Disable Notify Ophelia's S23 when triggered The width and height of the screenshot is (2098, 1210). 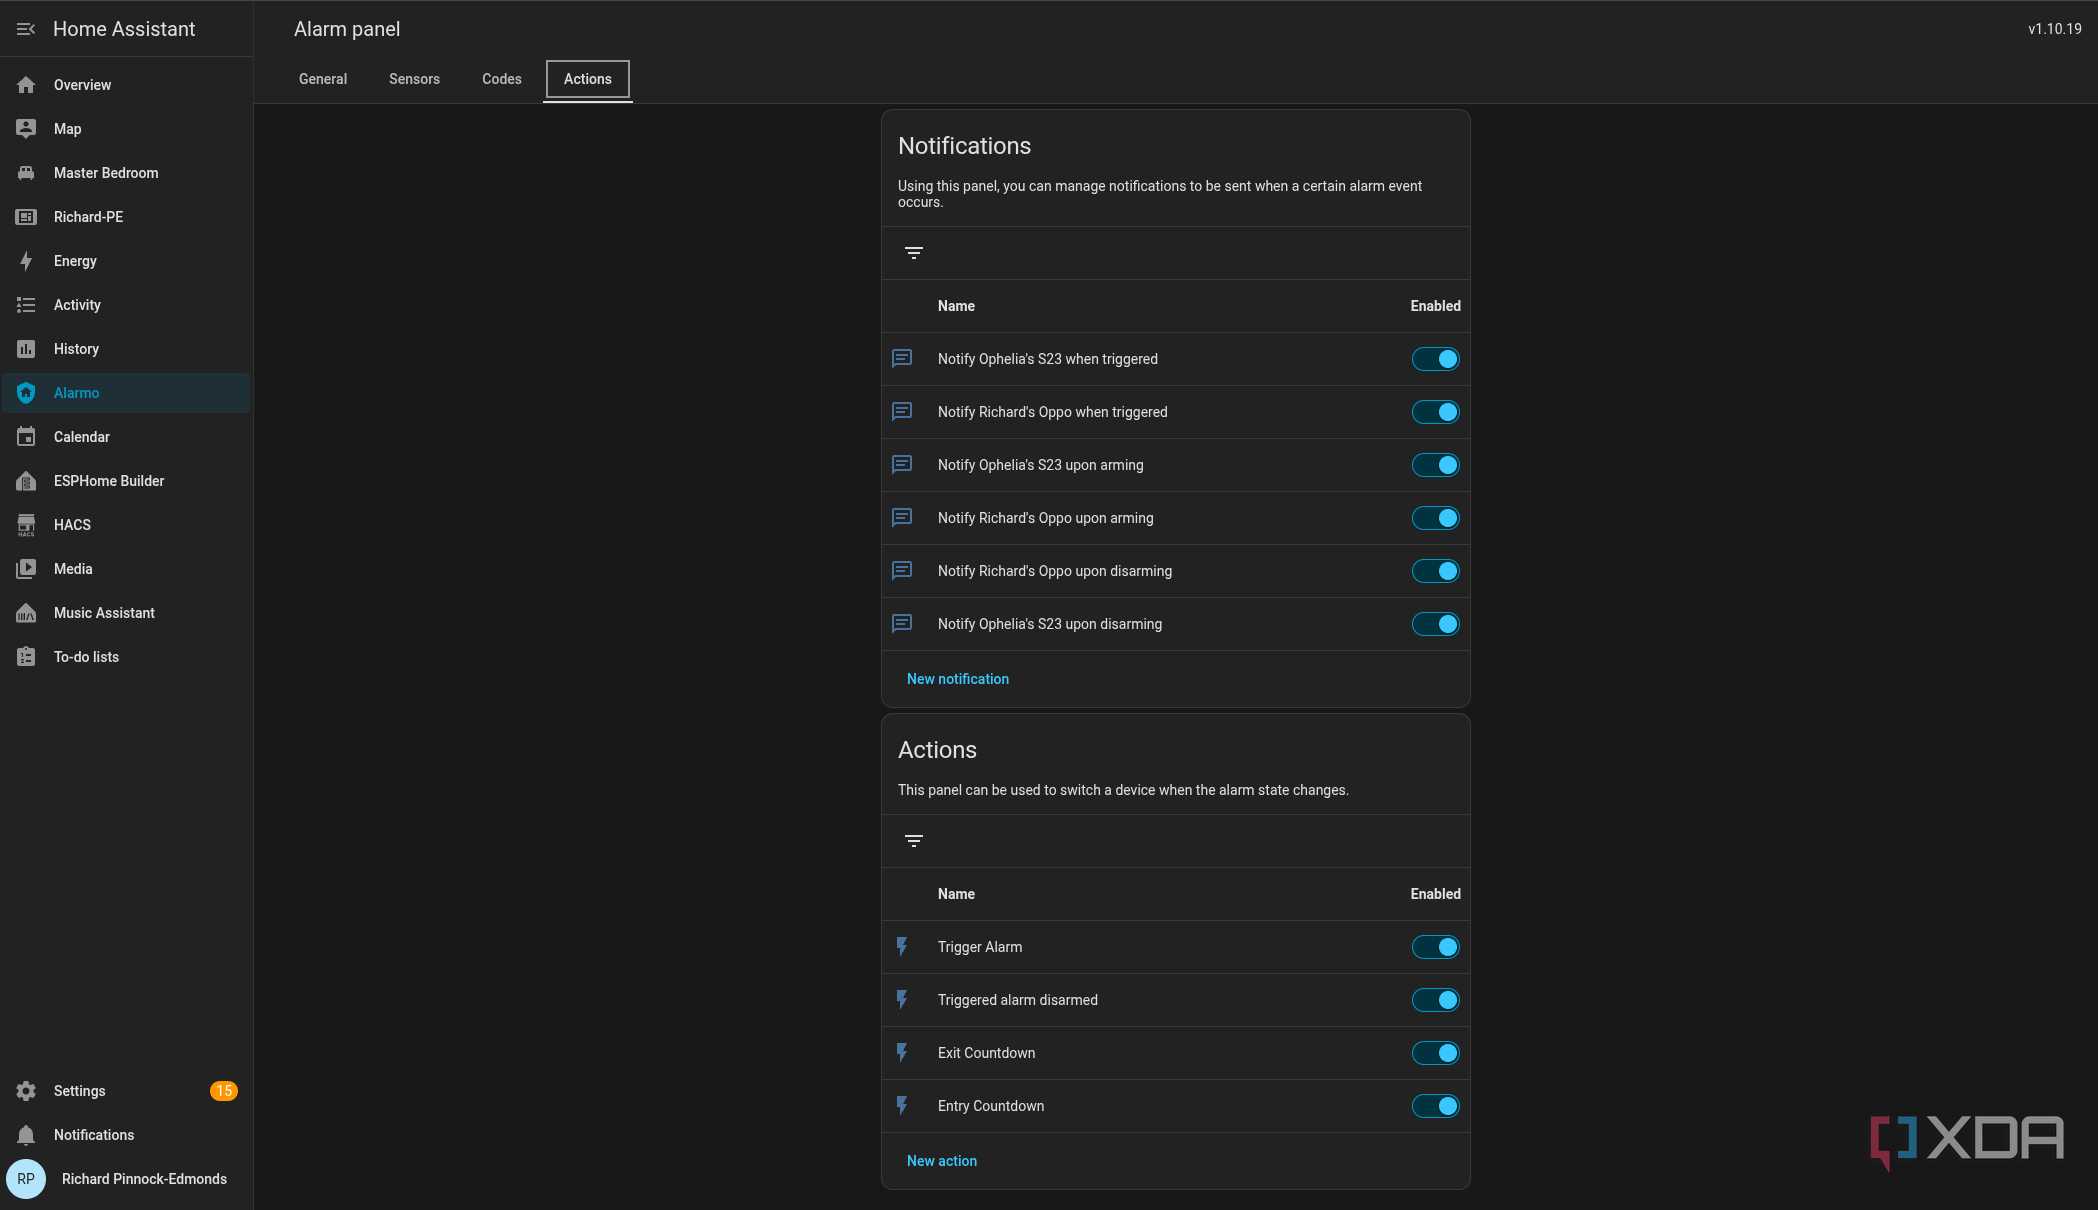pos(1435,359)
